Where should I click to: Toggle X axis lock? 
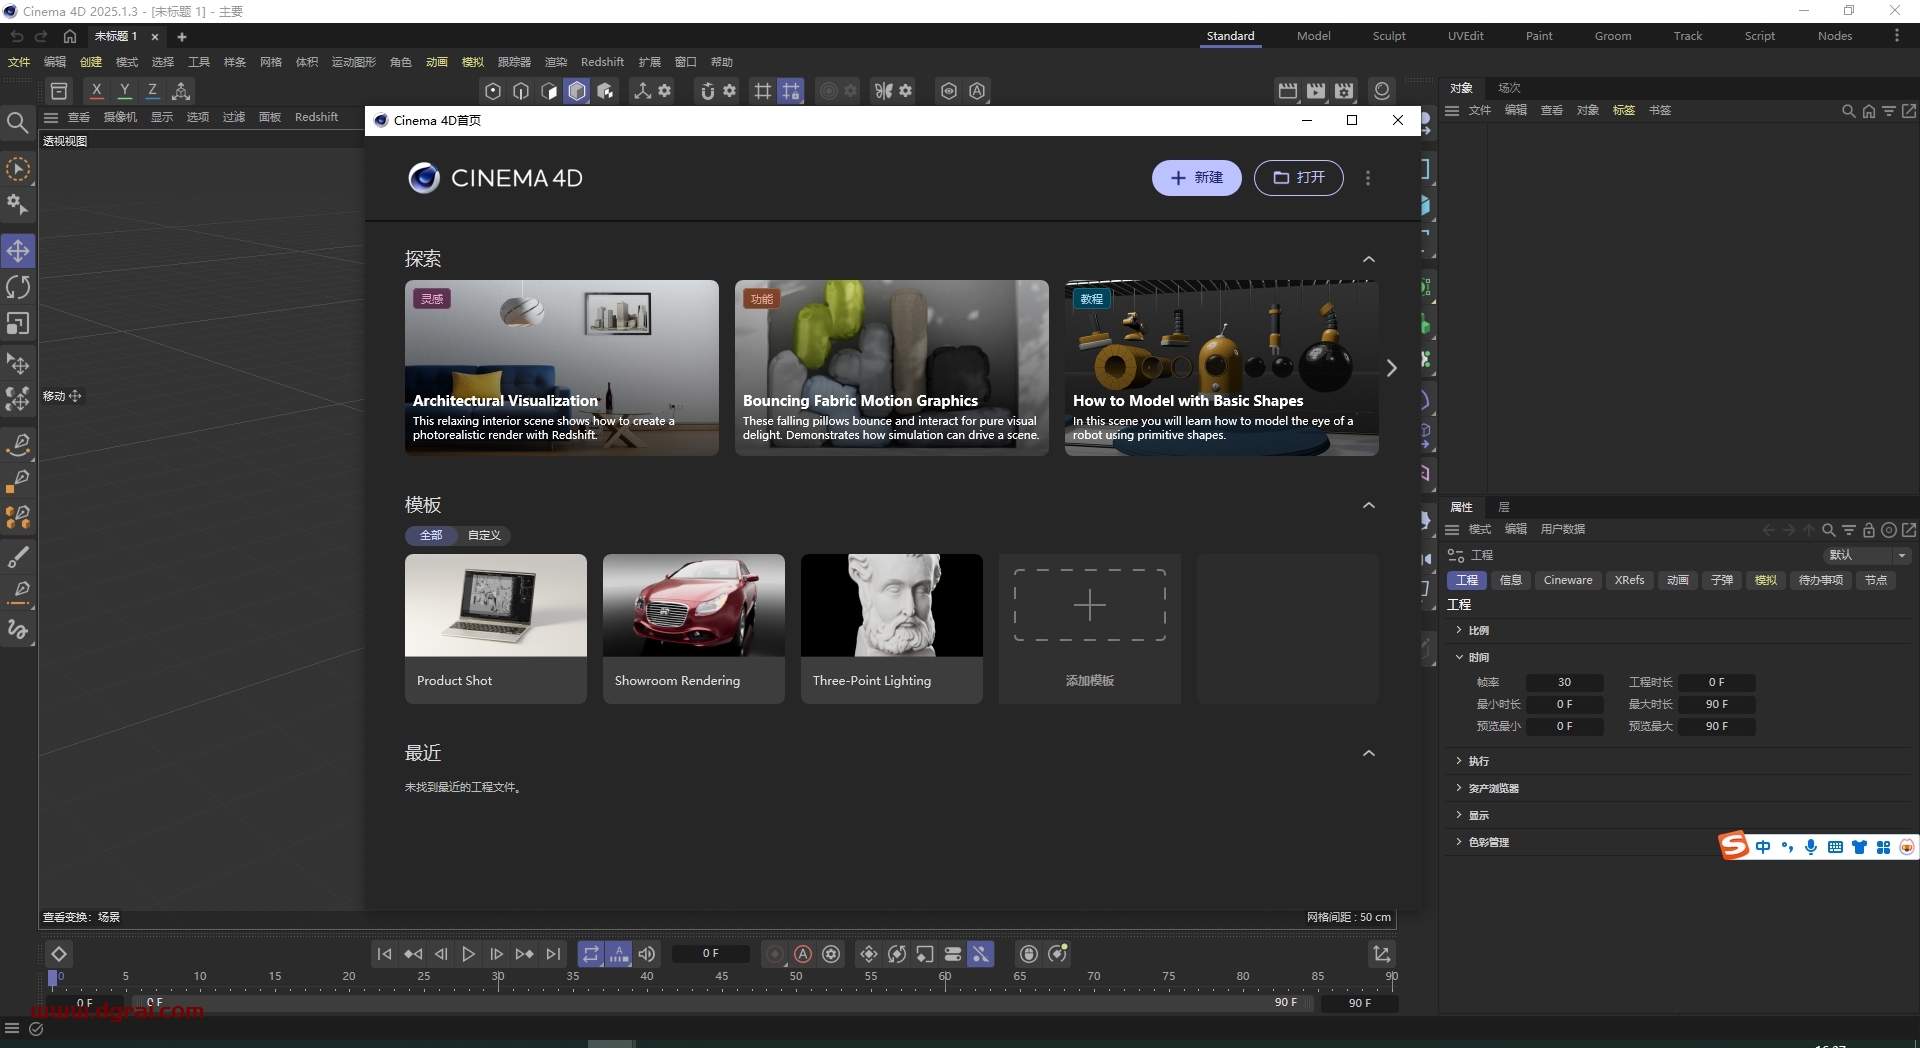pos(96,91)
